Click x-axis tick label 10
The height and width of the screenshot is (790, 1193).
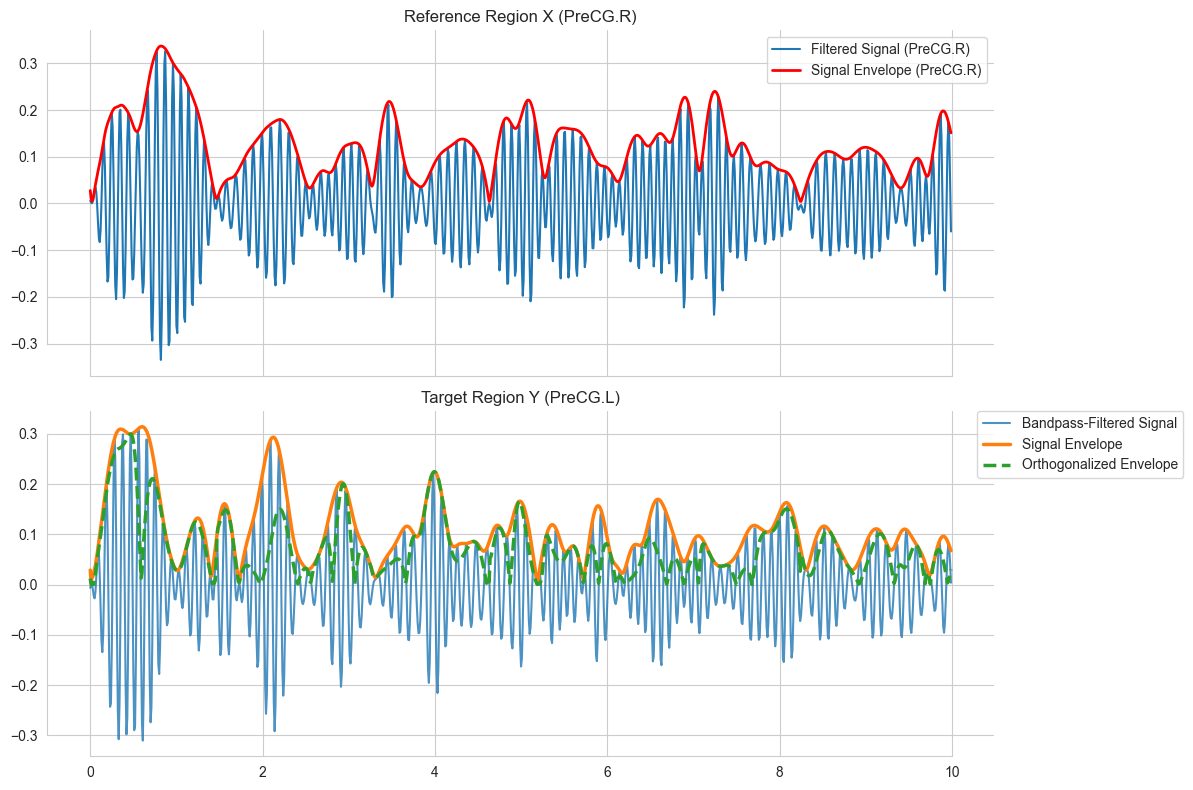coord(952,772)
